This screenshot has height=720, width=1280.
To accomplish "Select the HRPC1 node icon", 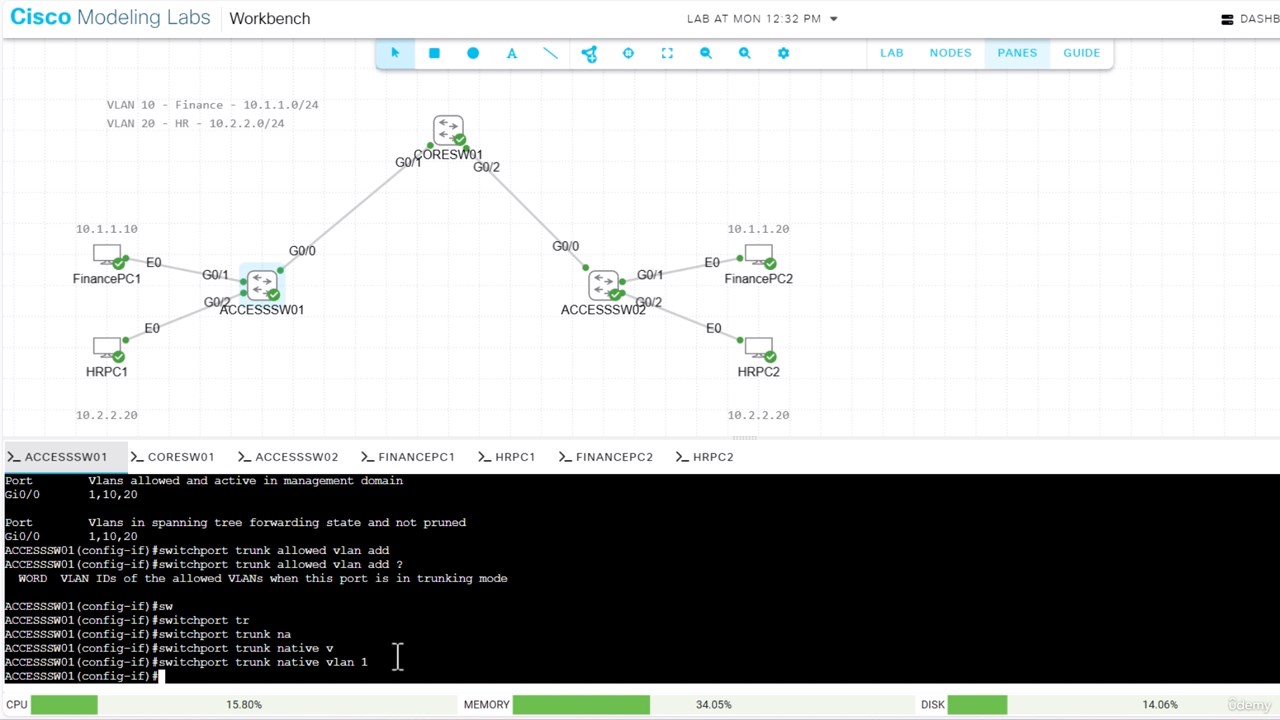I will click(x=108, y=349).
